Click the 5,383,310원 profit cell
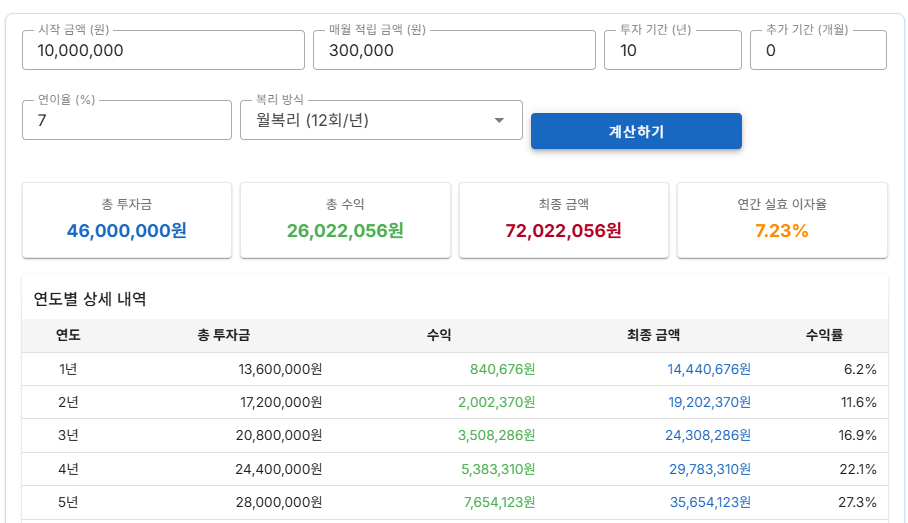 [498, 469]
